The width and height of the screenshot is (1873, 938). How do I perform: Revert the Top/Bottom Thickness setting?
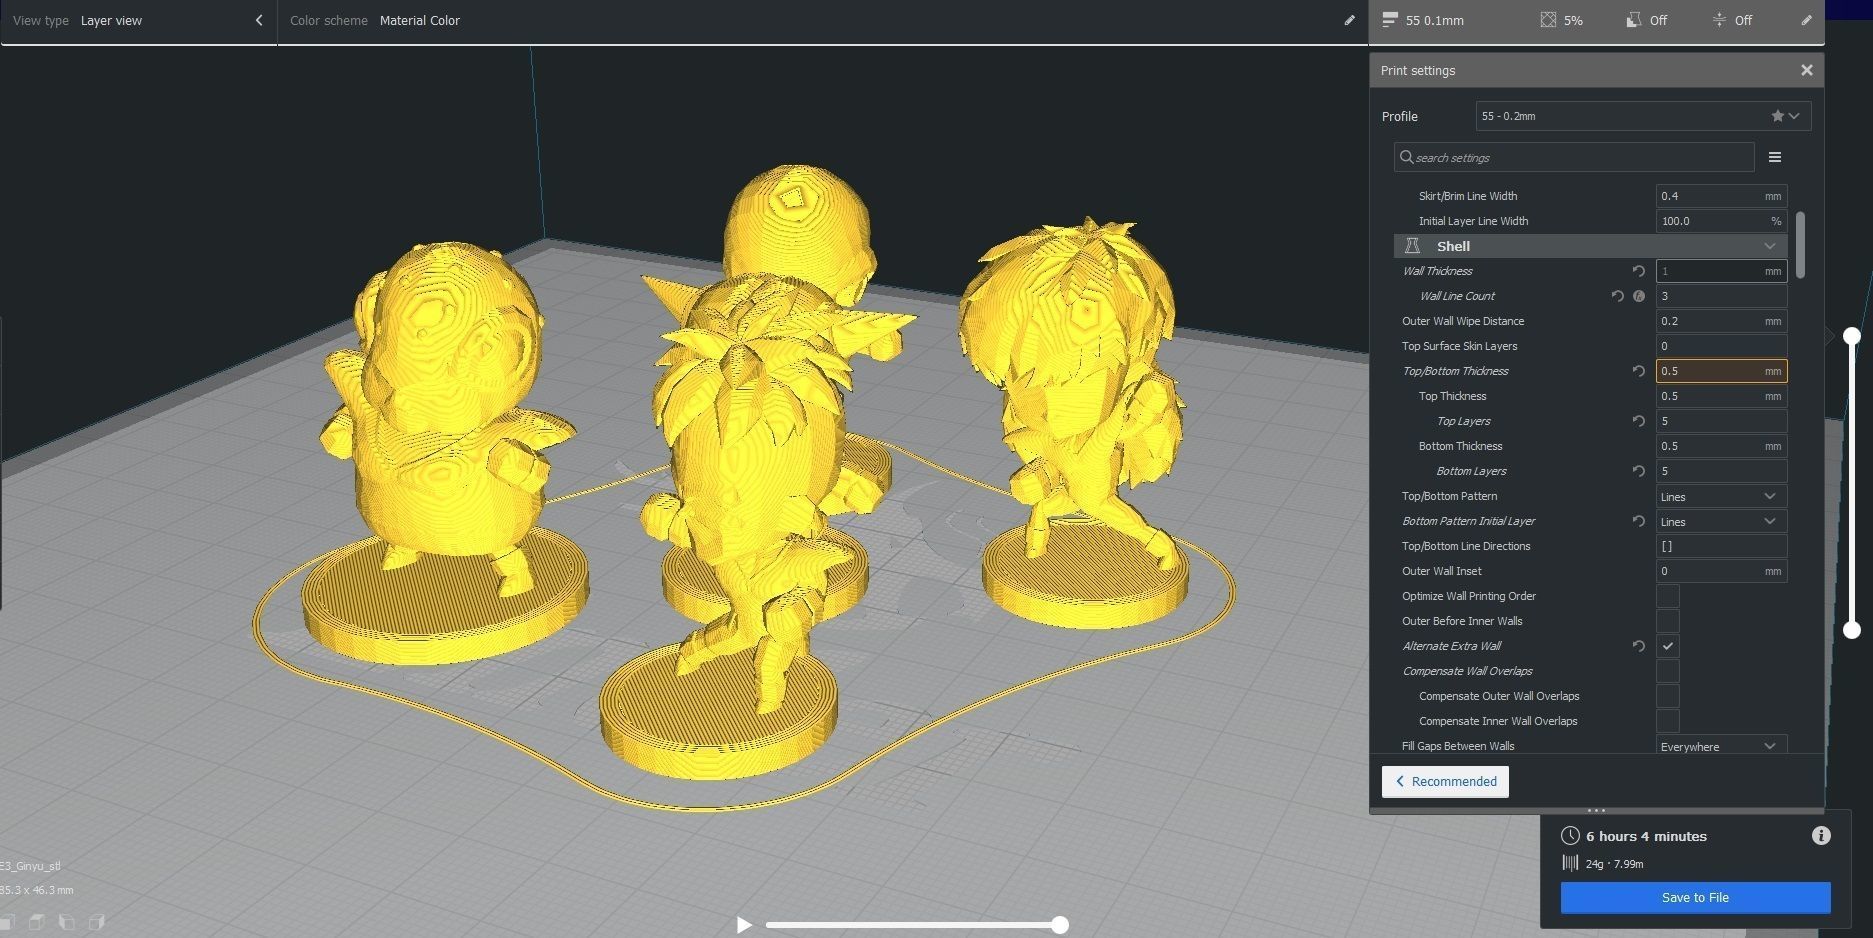[1638, 371]
